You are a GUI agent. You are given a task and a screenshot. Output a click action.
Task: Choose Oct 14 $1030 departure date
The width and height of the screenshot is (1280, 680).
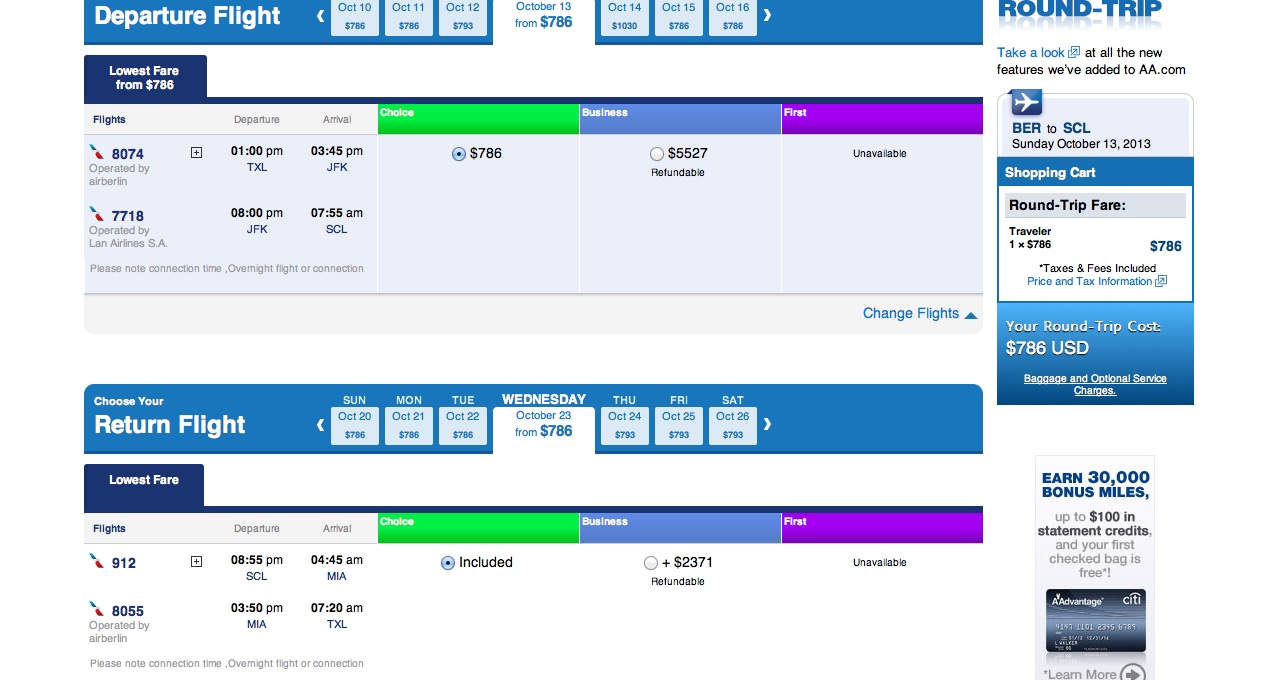pyautogui.click(x=625, y=17)
